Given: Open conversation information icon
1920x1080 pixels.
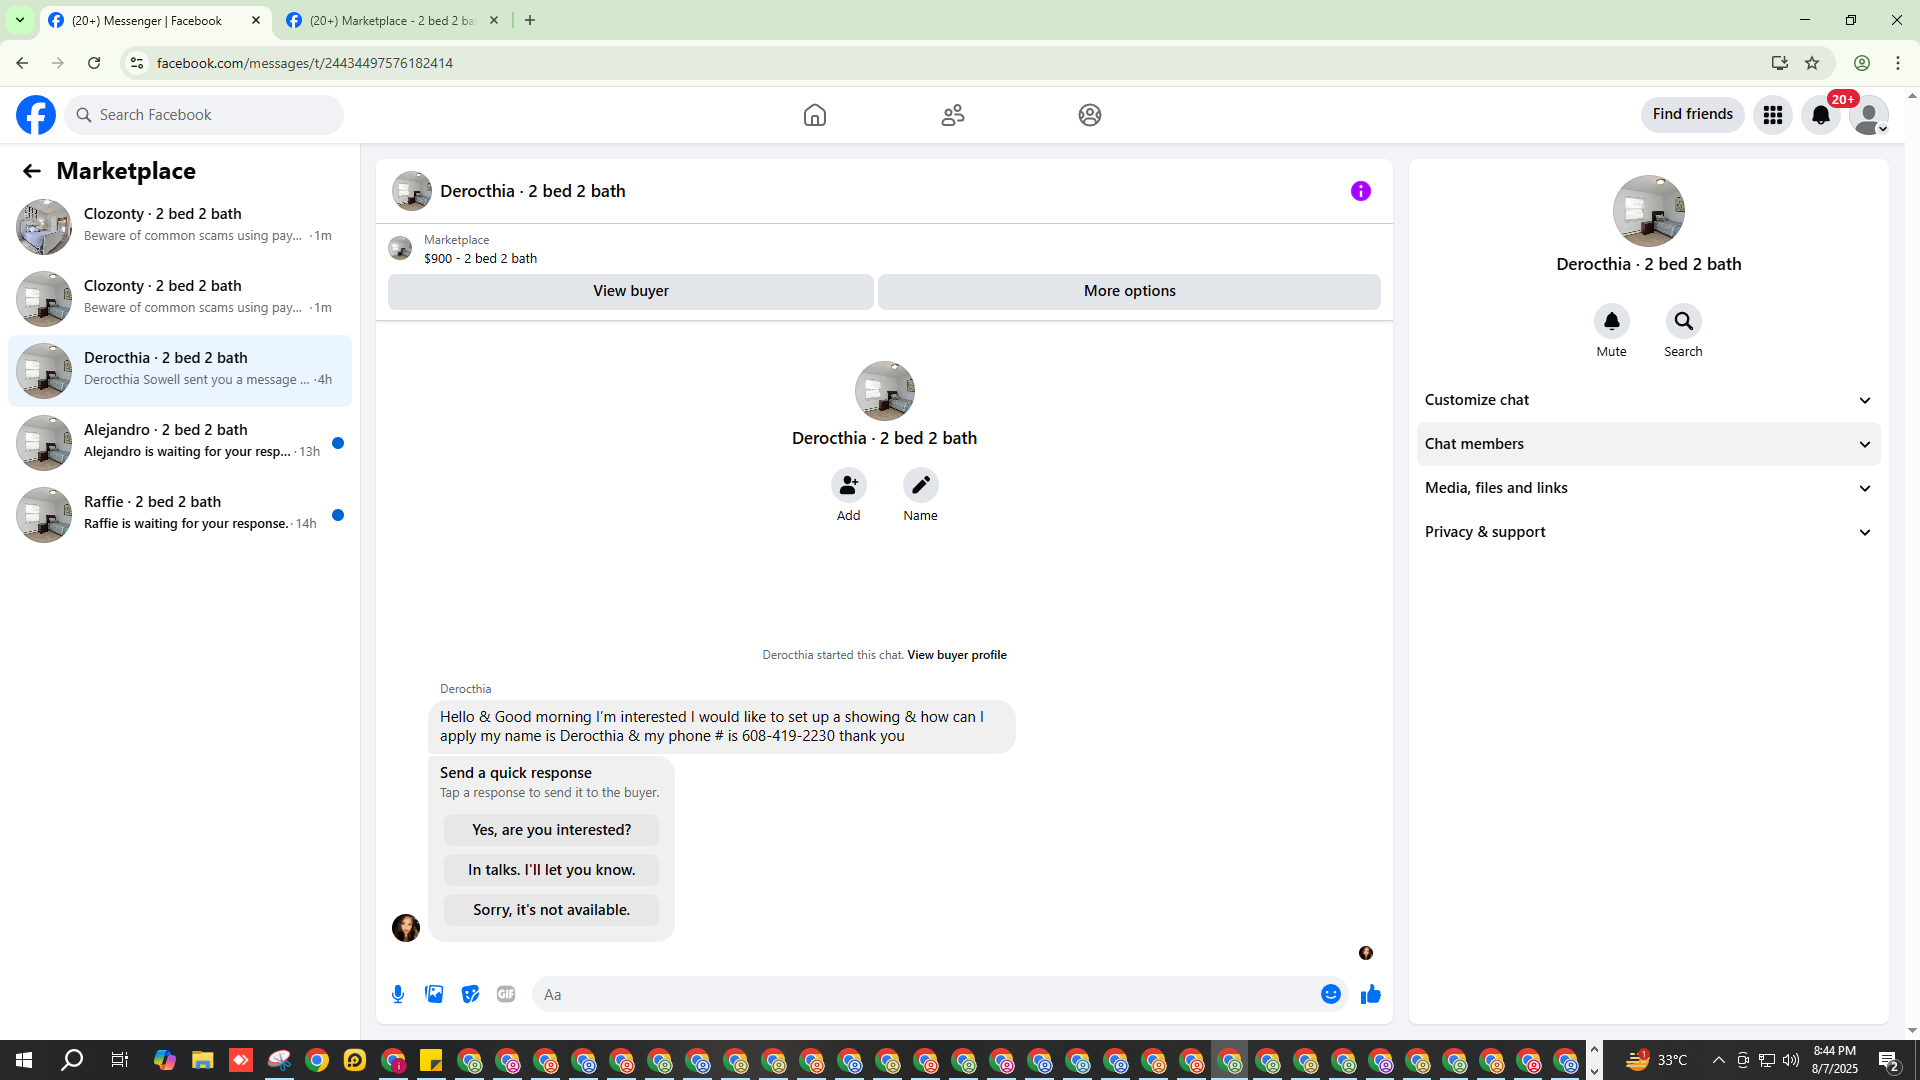Looking at the screenshot, I should click(x=1361, y=191).
